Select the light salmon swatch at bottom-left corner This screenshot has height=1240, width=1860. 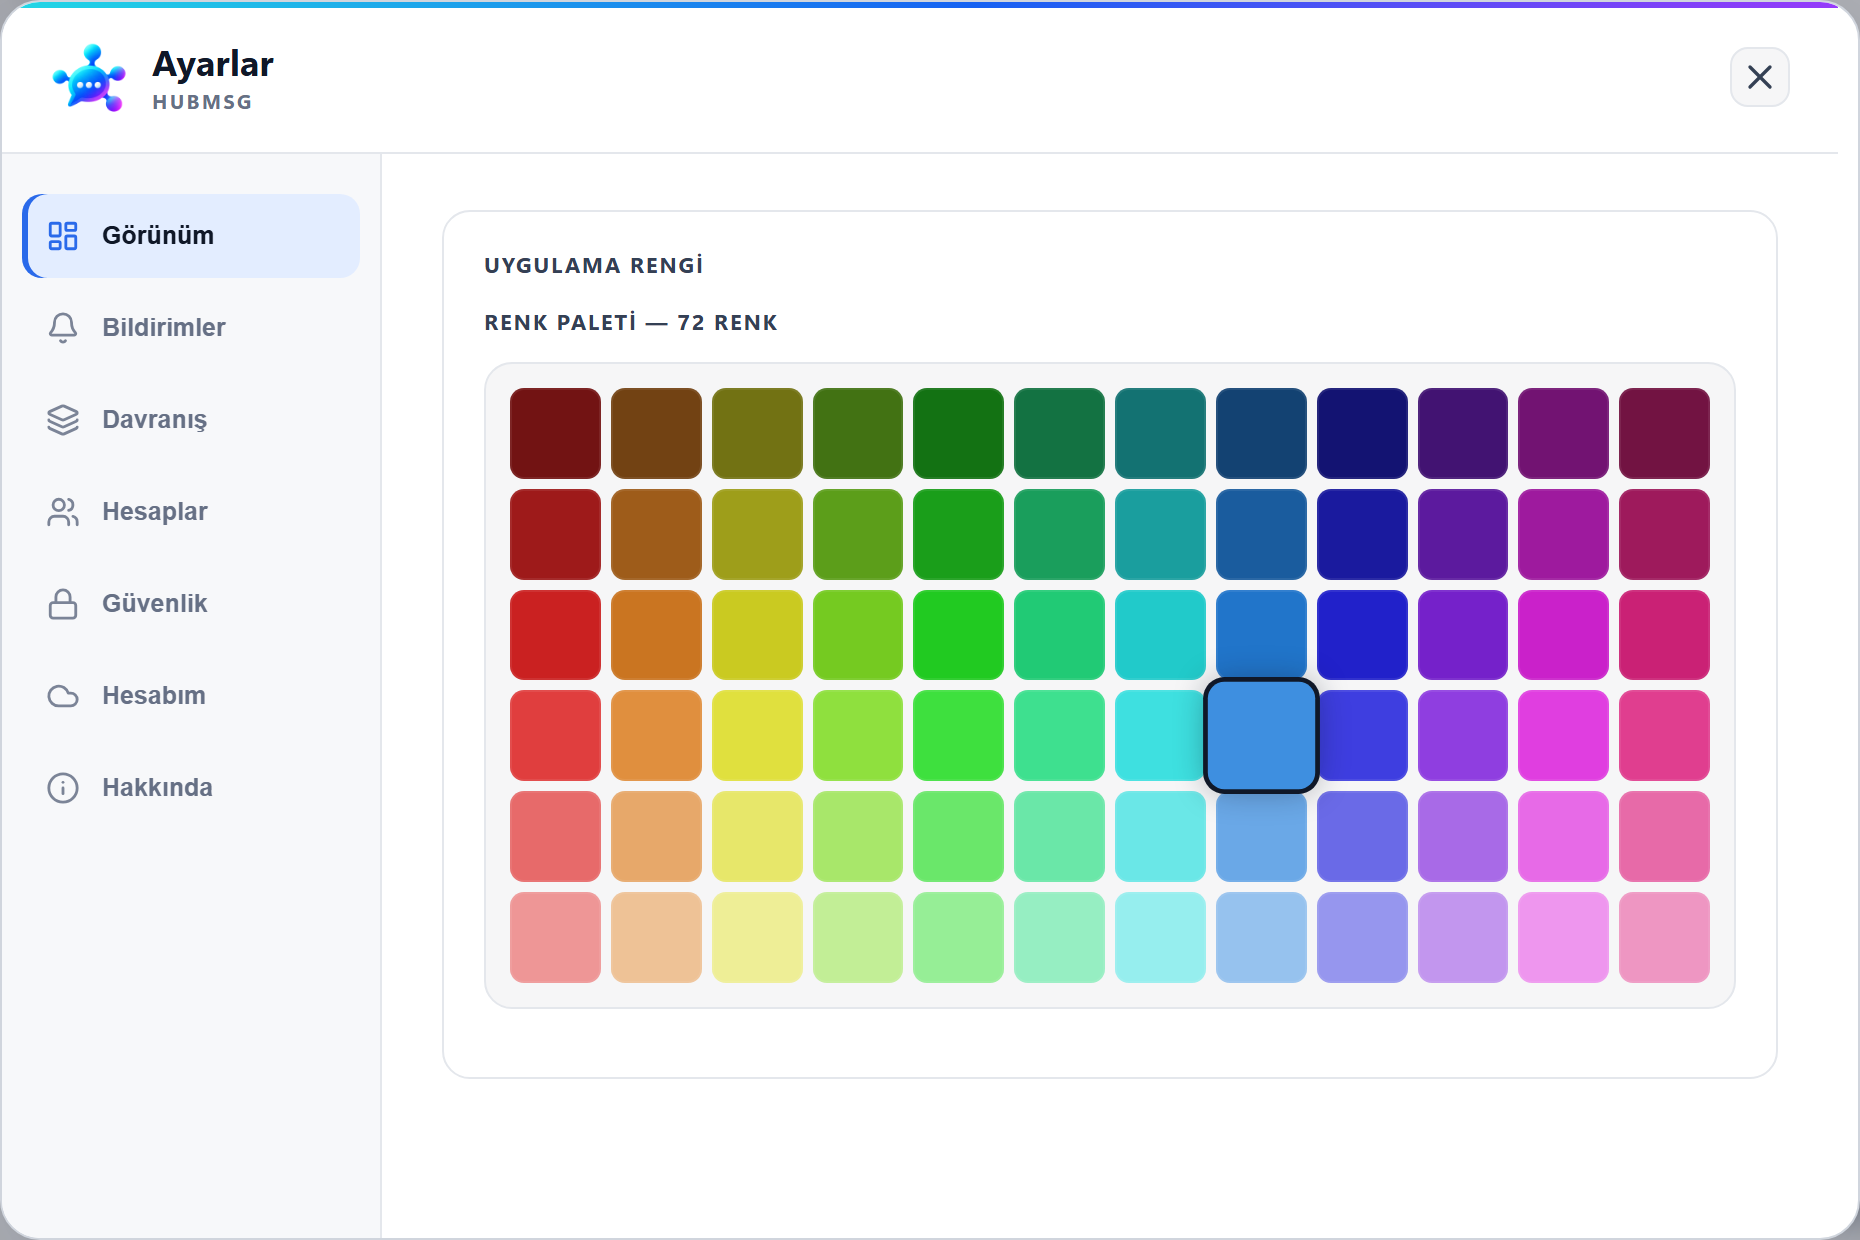click(555, 937)
